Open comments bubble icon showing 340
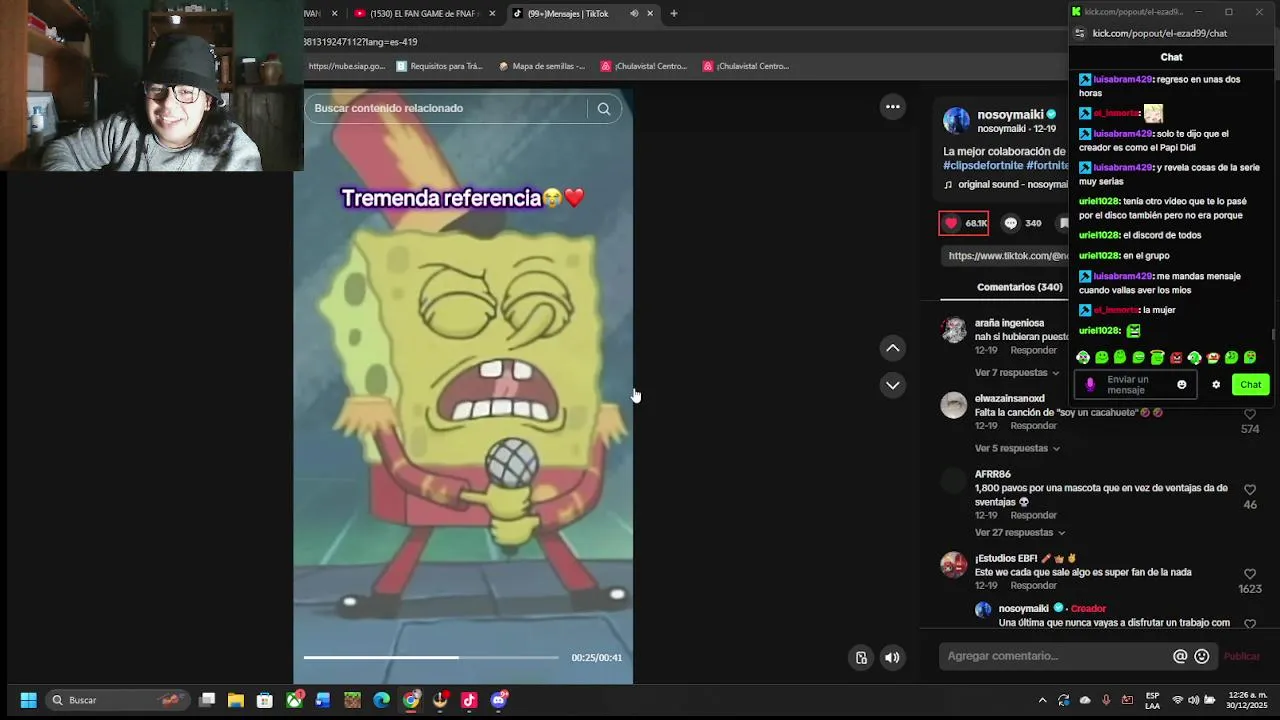Screen dimensions: 1280x720 tap(1010, 223)
